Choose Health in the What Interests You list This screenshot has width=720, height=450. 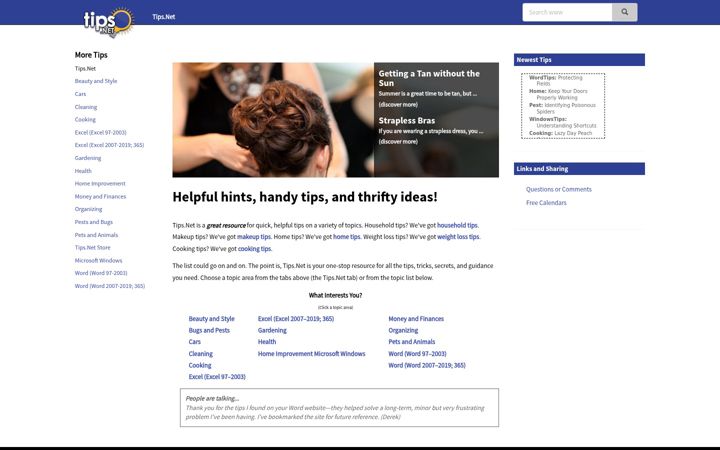pos(267,342)
